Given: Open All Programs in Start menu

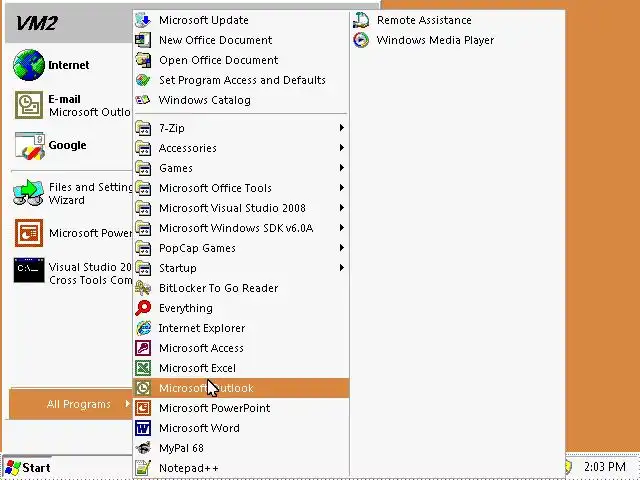Looking at the screenshot, I should pos(78,404).
